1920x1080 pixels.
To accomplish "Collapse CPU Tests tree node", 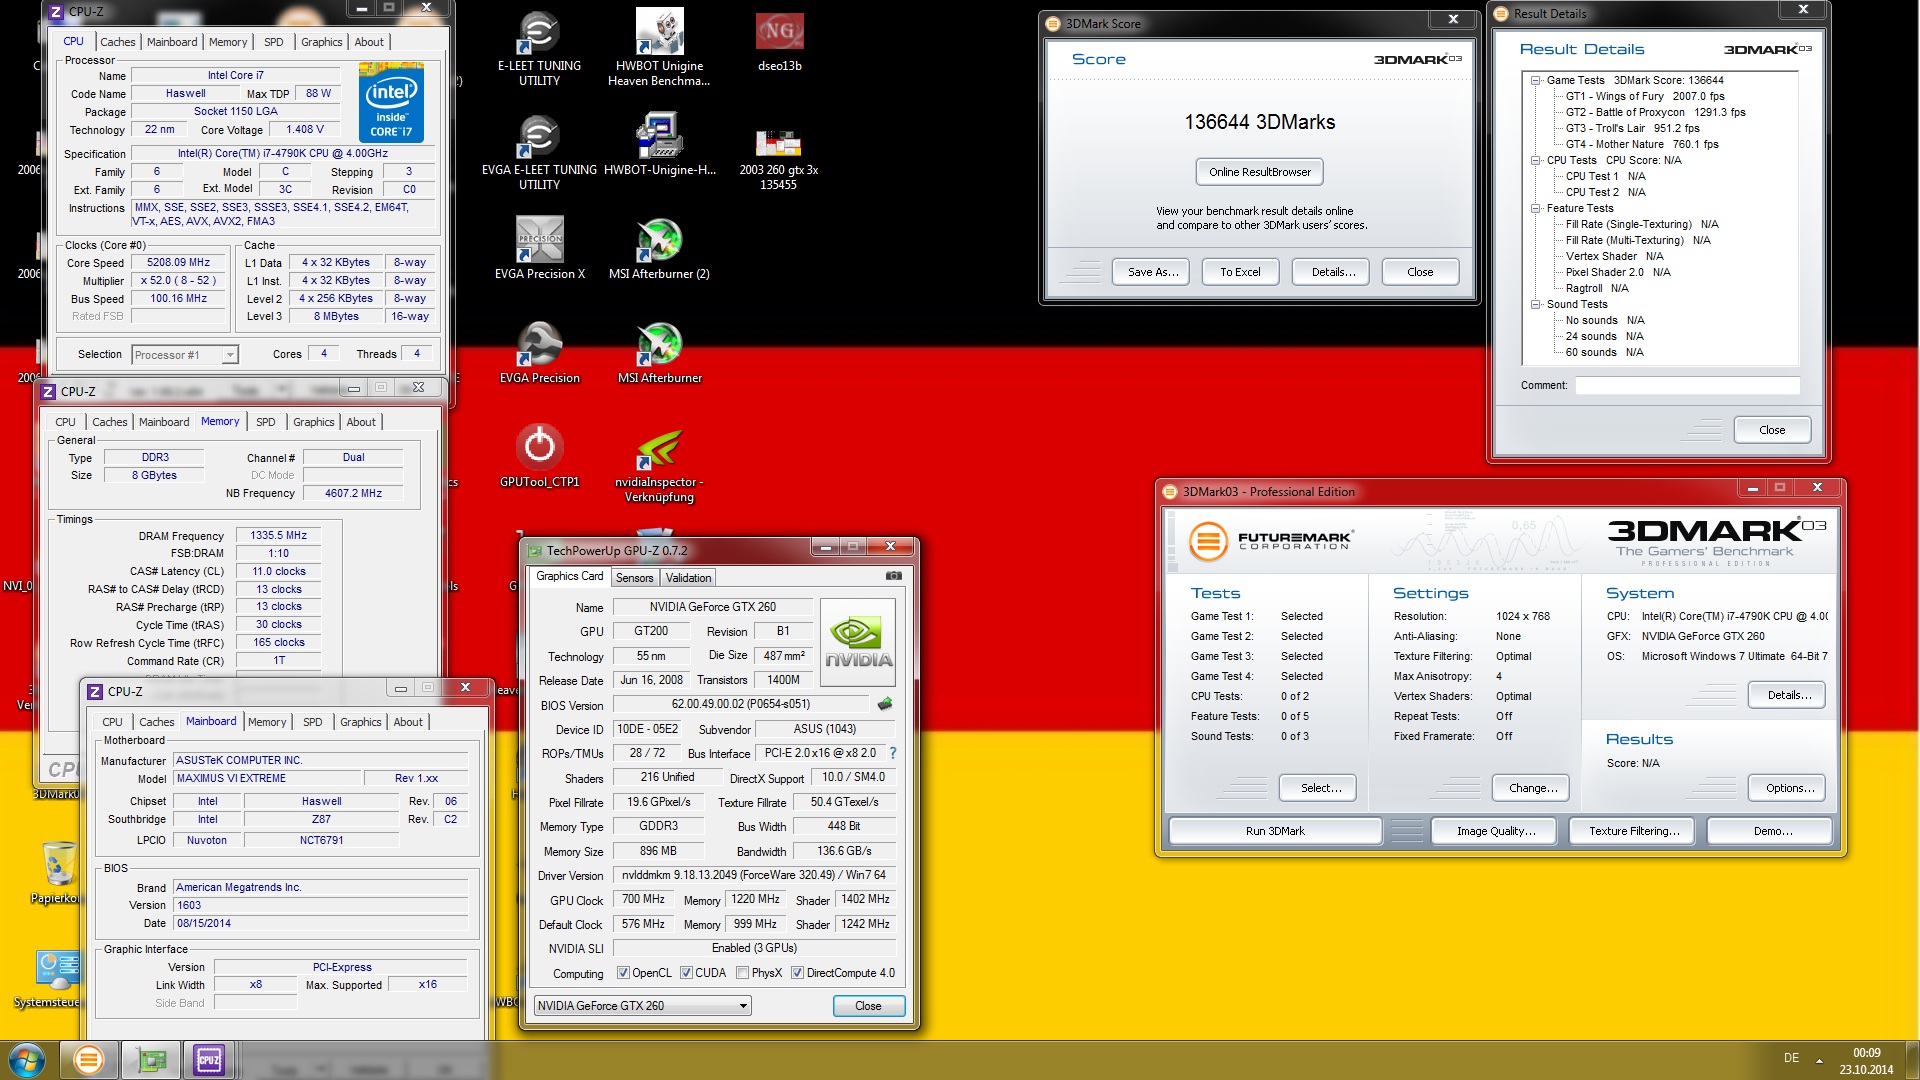I will [1535, 160].
